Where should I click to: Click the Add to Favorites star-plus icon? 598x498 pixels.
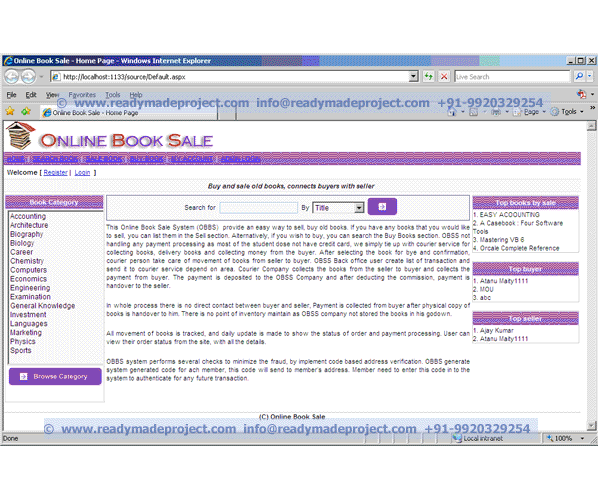tap(26, 111)
